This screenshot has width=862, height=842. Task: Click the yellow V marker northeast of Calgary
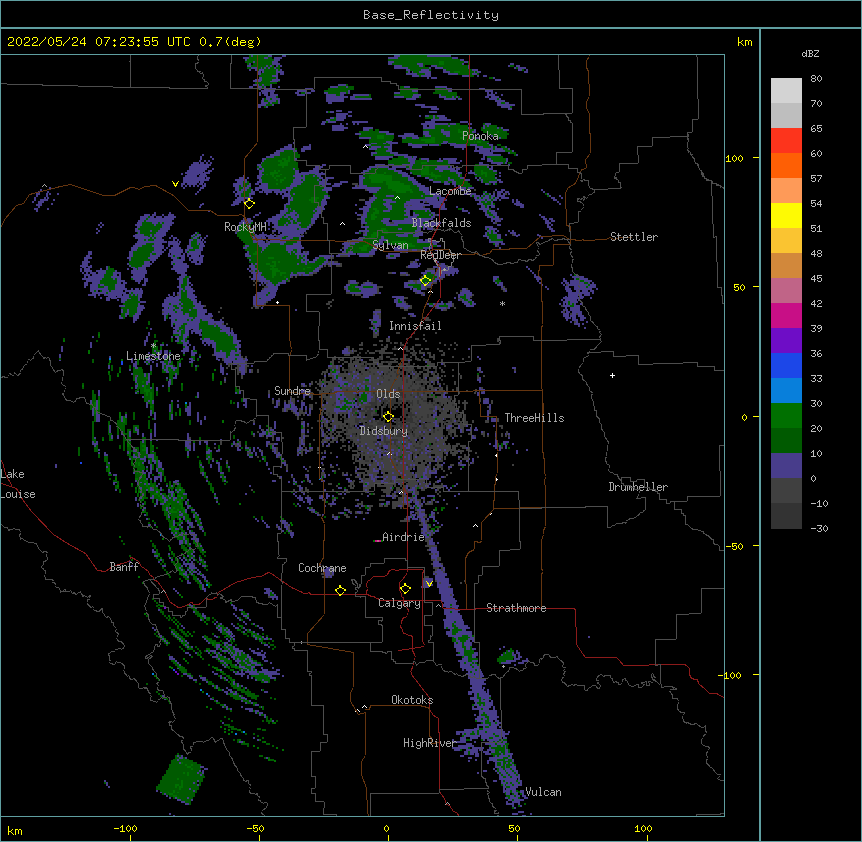point(429,584)
